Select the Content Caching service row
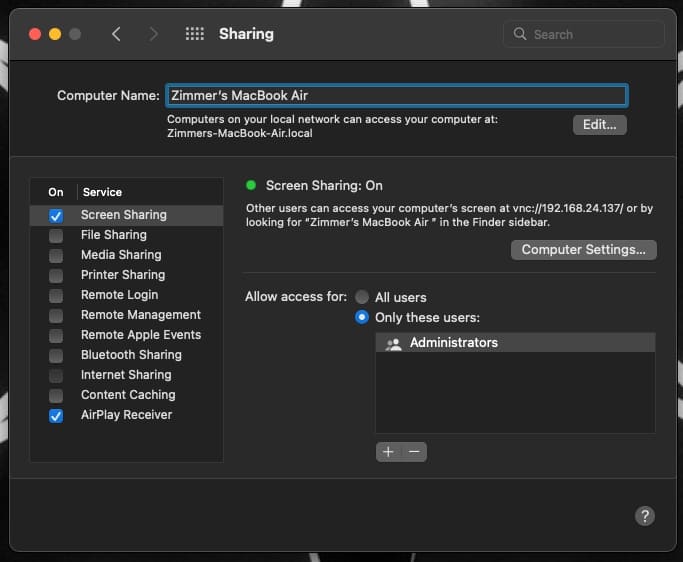 pos(126,396)
